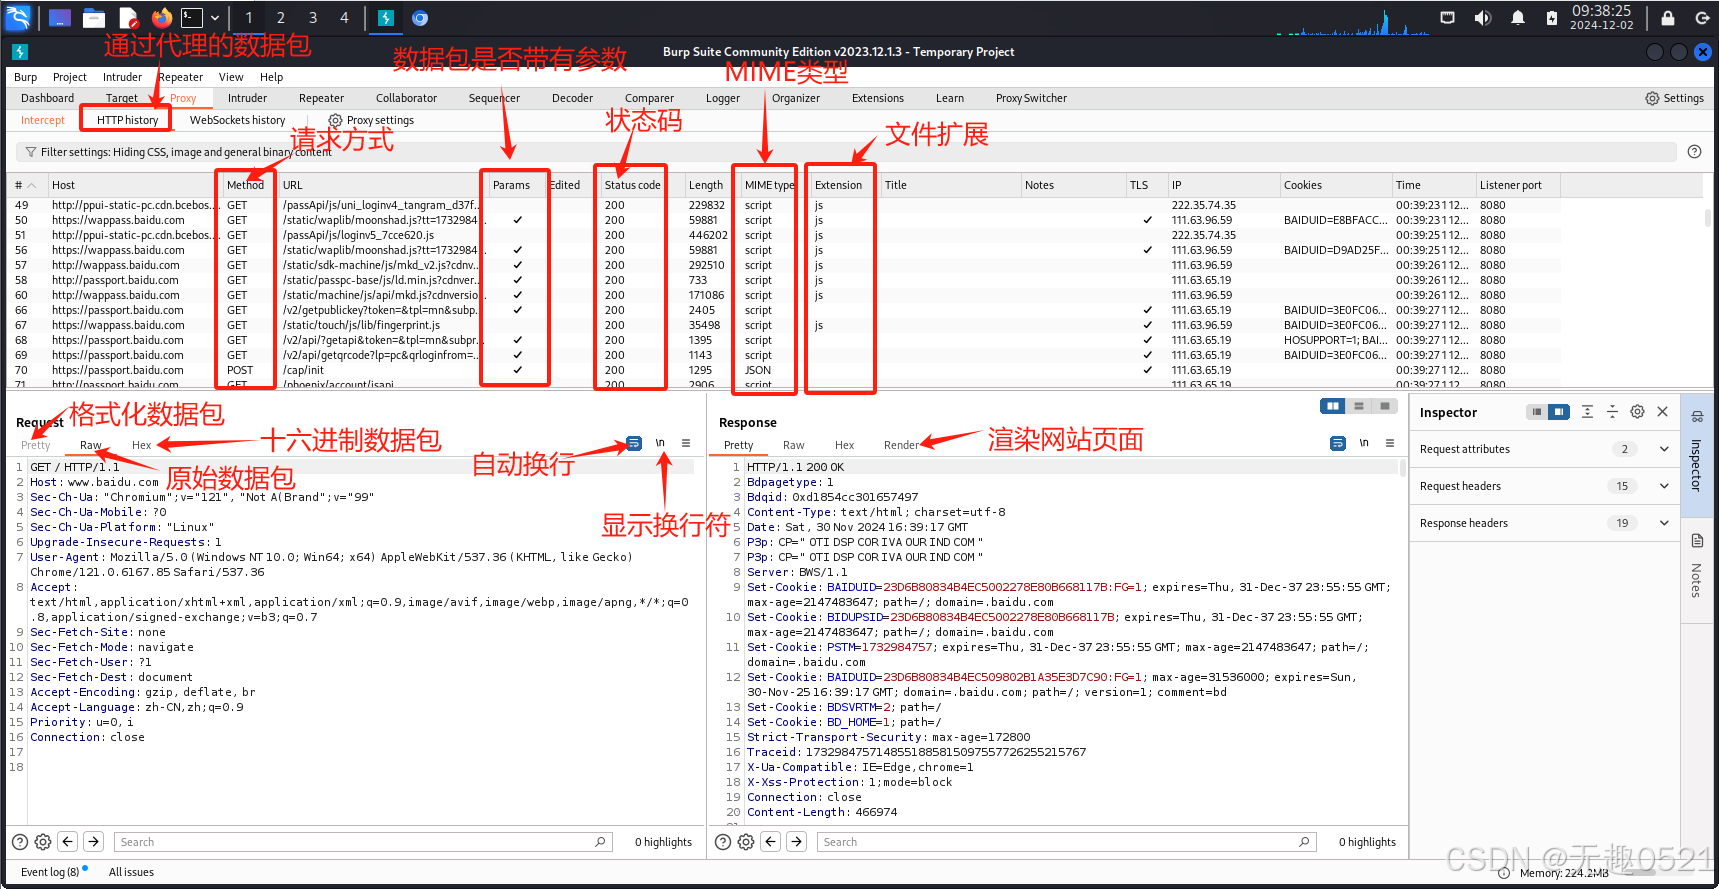Sort history by Length column
The width and height of the screenshot is (1719, 889).
tap(706, 185)
